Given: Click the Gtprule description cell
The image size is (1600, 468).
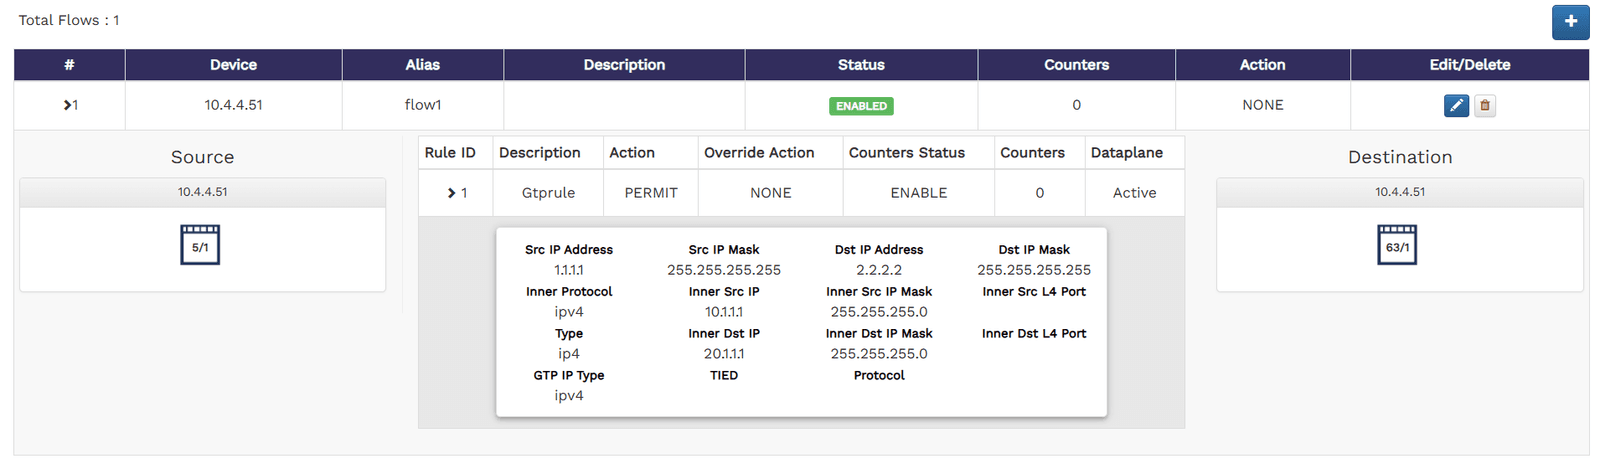Looking at the screenshot, I should (548, 193).
